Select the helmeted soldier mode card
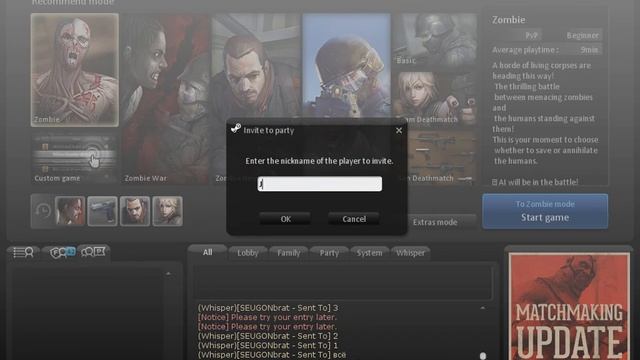The image size is (640, 360). 347,65
